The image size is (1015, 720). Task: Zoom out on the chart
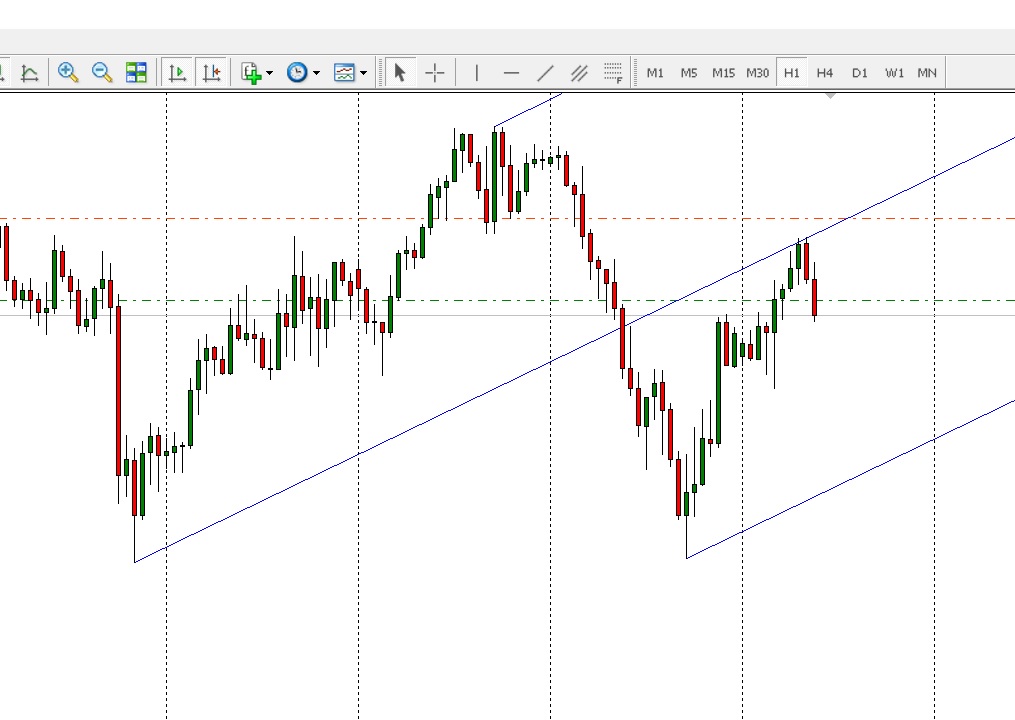click(102, 73)
